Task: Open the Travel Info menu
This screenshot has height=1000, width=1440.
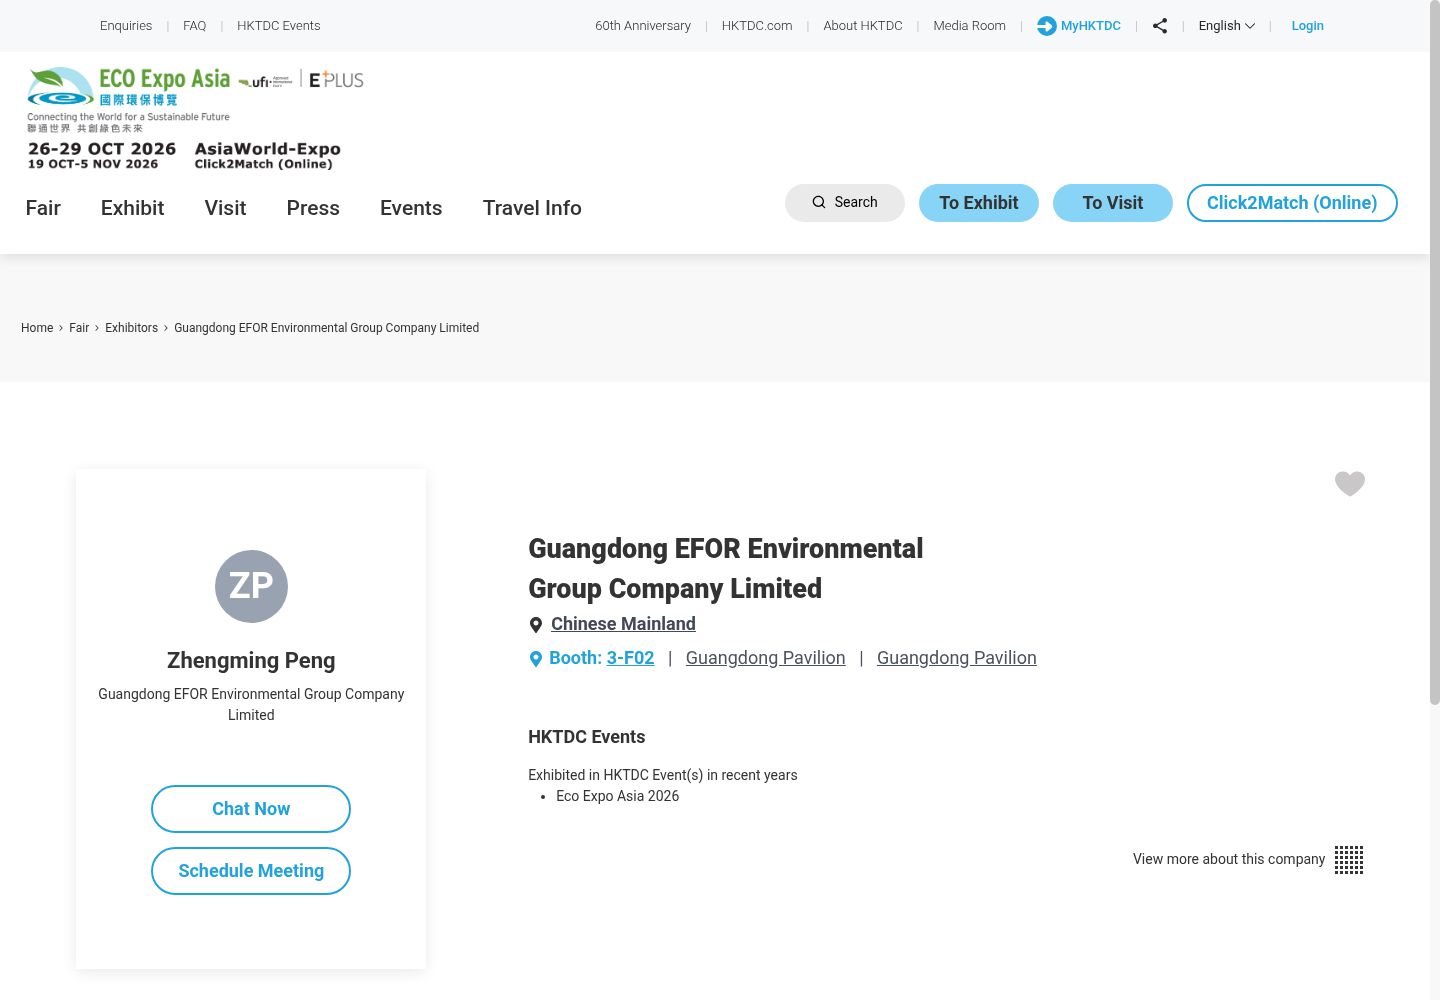Action: (x=532, y=208)
